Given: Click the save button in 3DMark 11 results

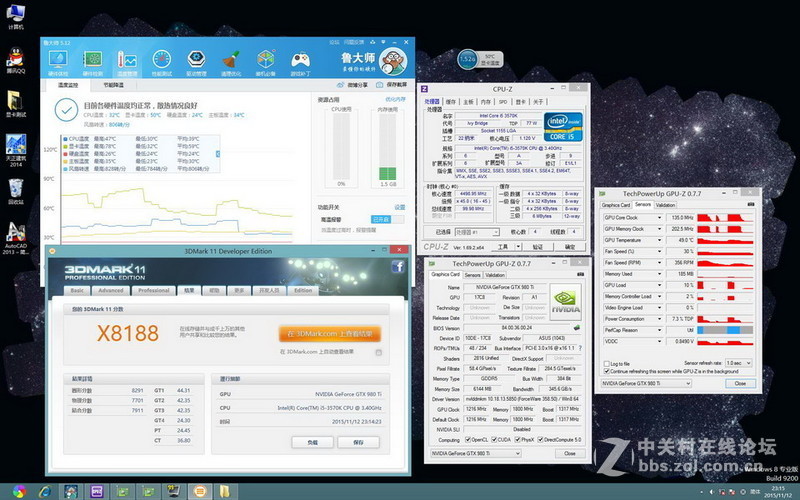Looking at the screenshot, I should pyautogui.click(x=358, y=442).
